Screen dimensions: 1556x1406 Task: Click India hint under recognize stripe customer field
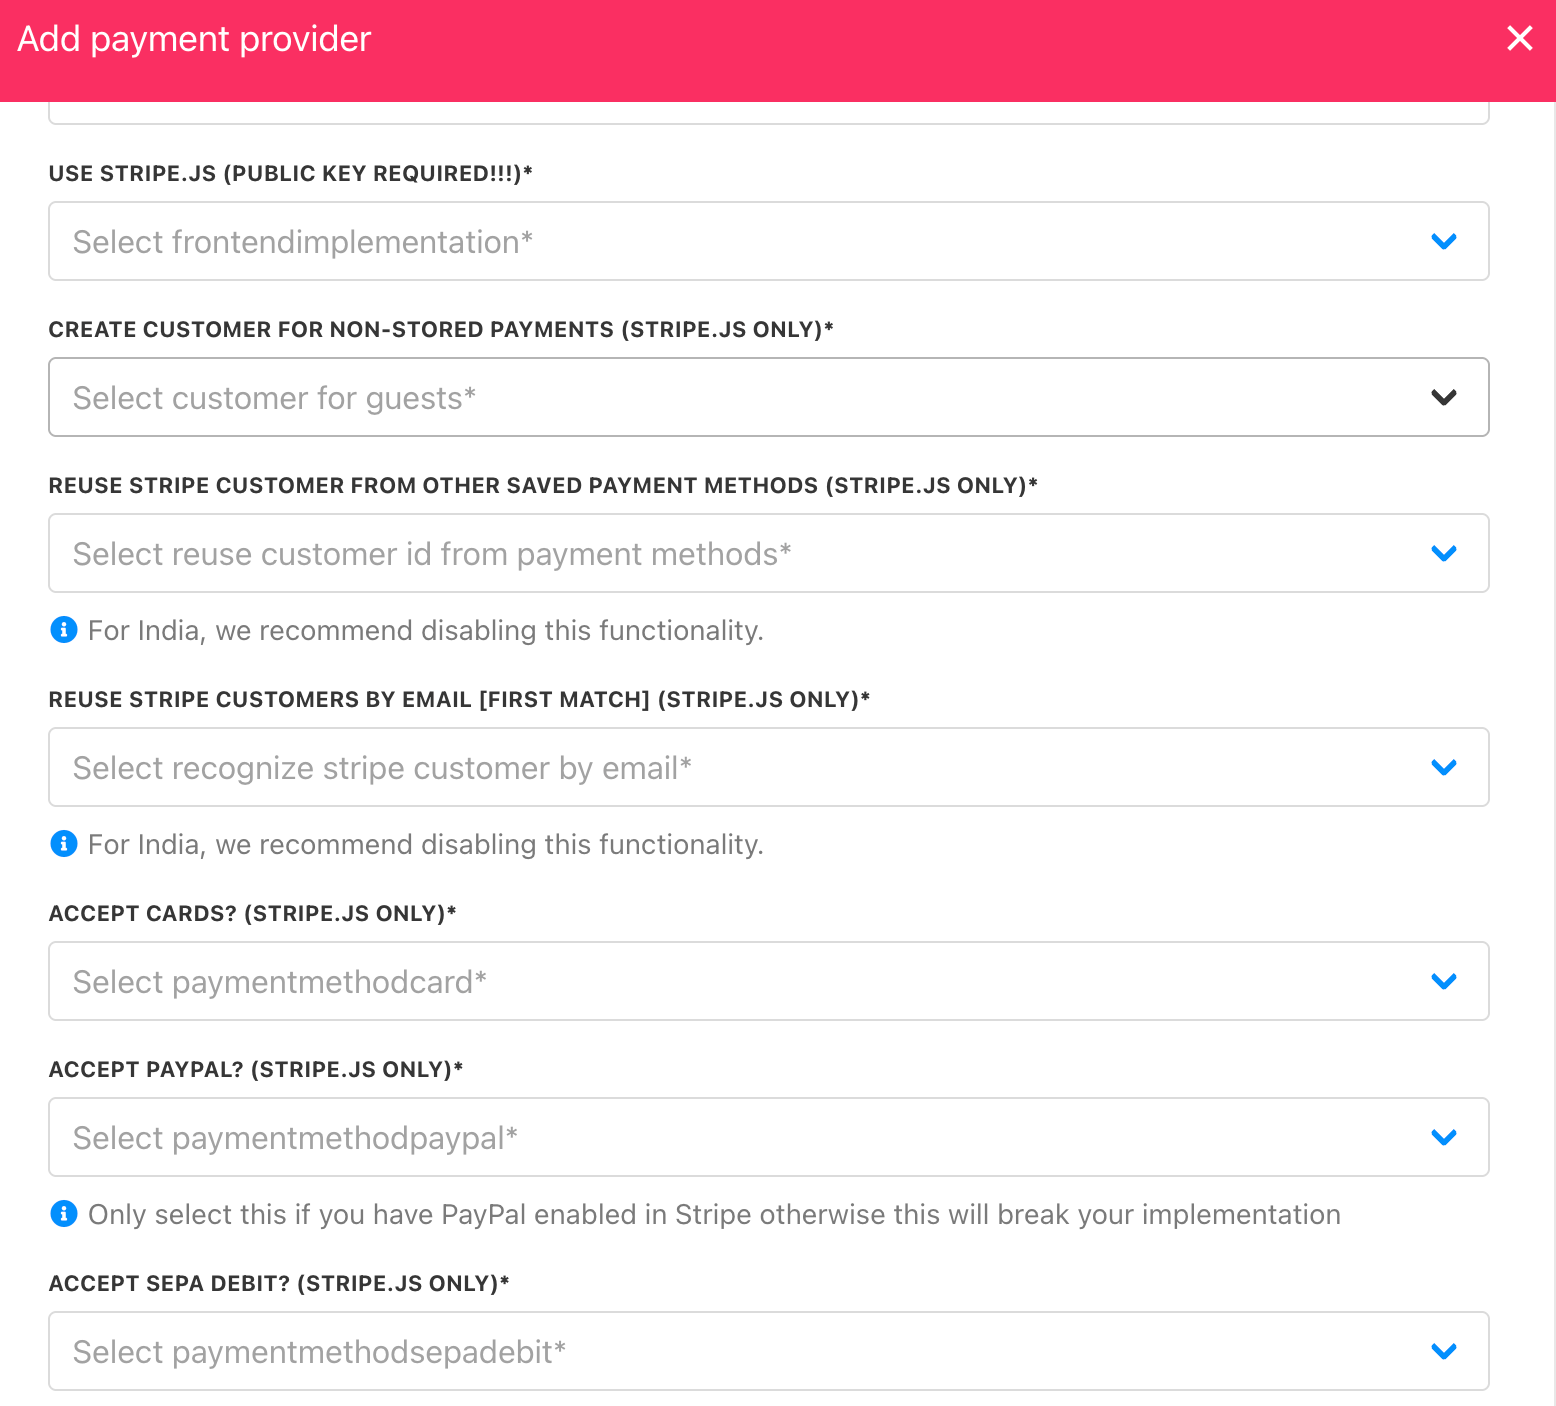pos(426,844)
